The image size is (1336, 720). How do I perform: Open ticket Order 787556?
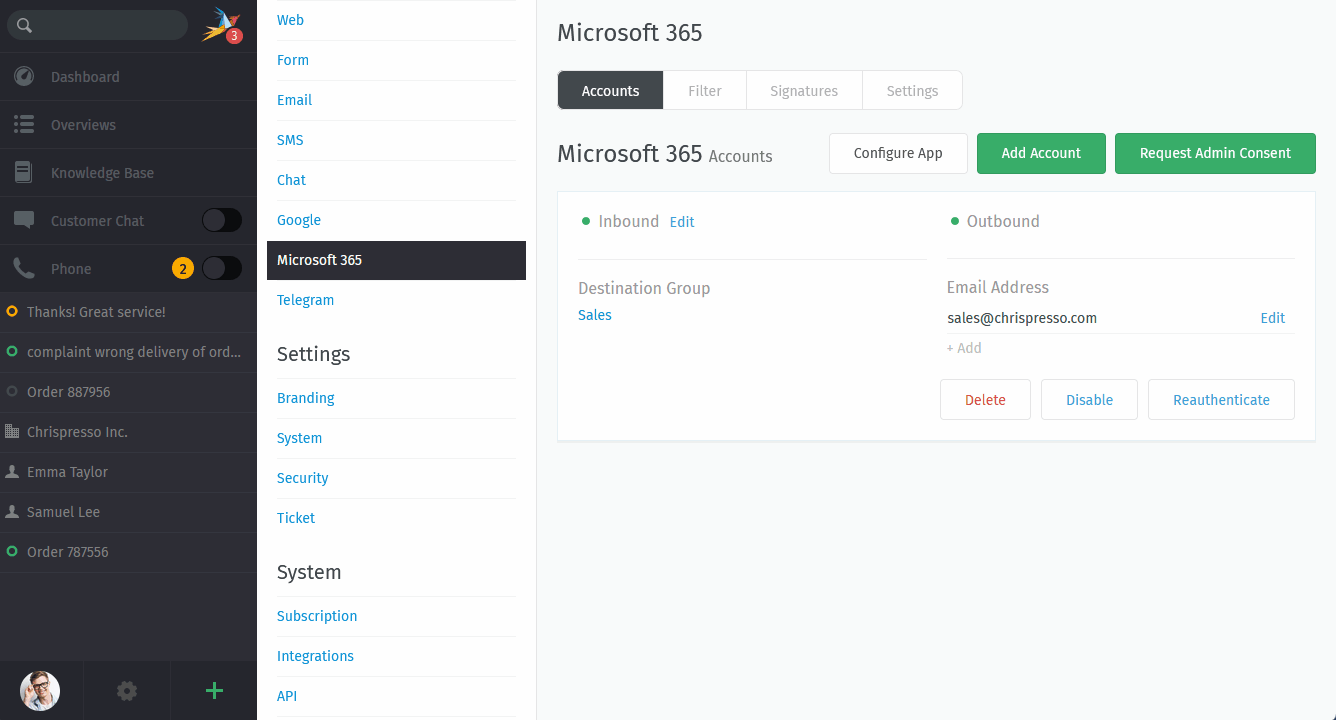[128, 552]
